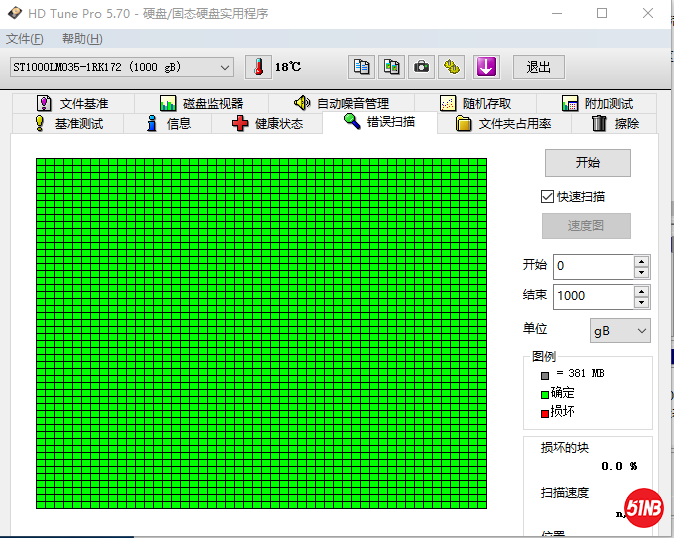Open options with gear-wrench icon
Image resolution: width=674 pixels, height=538 pixels.
pos(451,67)
